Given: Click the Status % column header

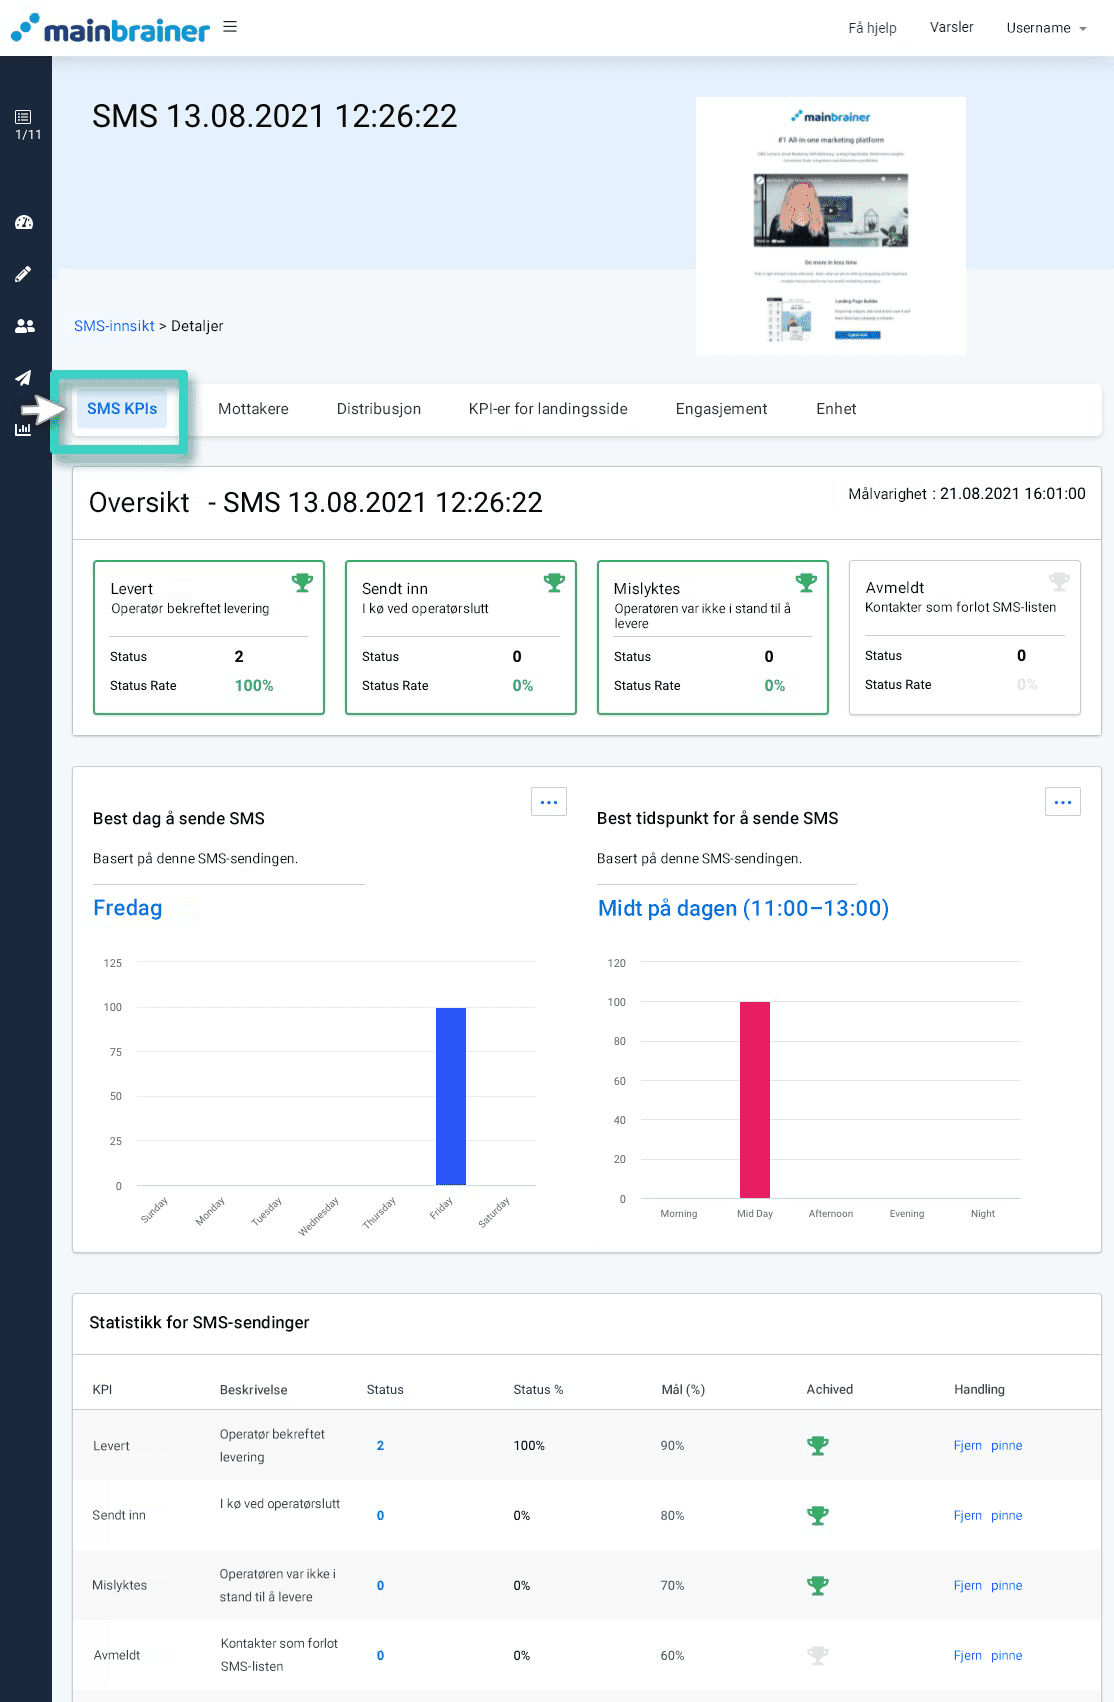Looking at the screenshot, I should [538, 1389].
